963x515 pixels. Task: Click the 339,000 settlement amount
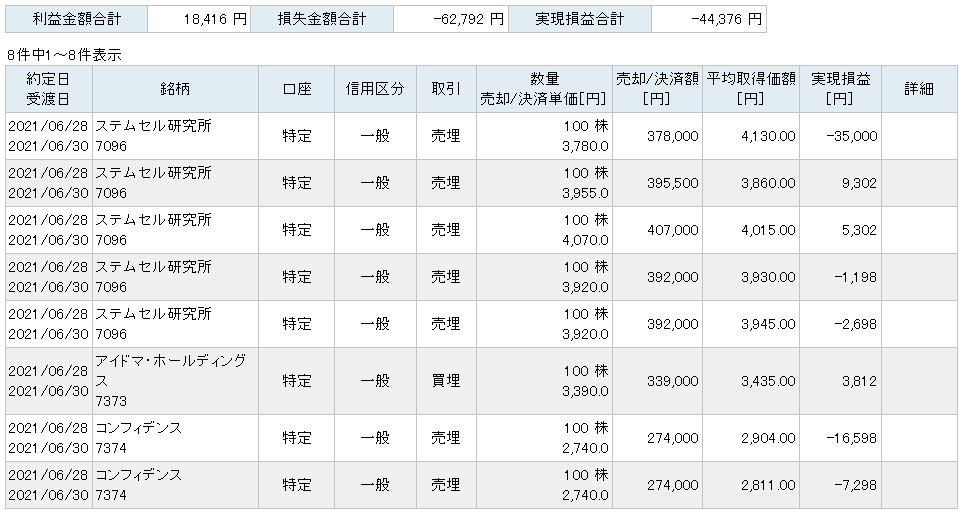(x=673, y=381)
